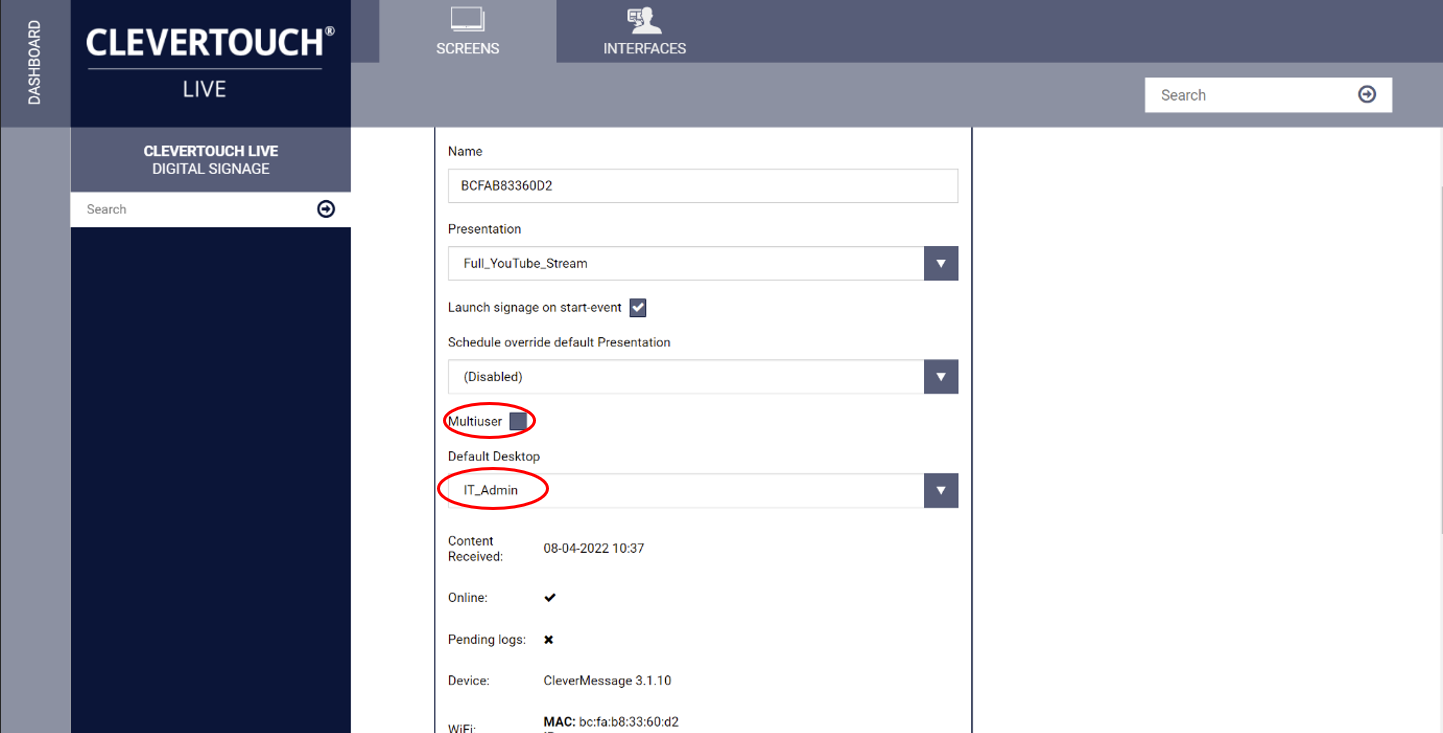1443x733 pixels.
Task: Click the Pending logs cross icon
Action: click(548, 639)
